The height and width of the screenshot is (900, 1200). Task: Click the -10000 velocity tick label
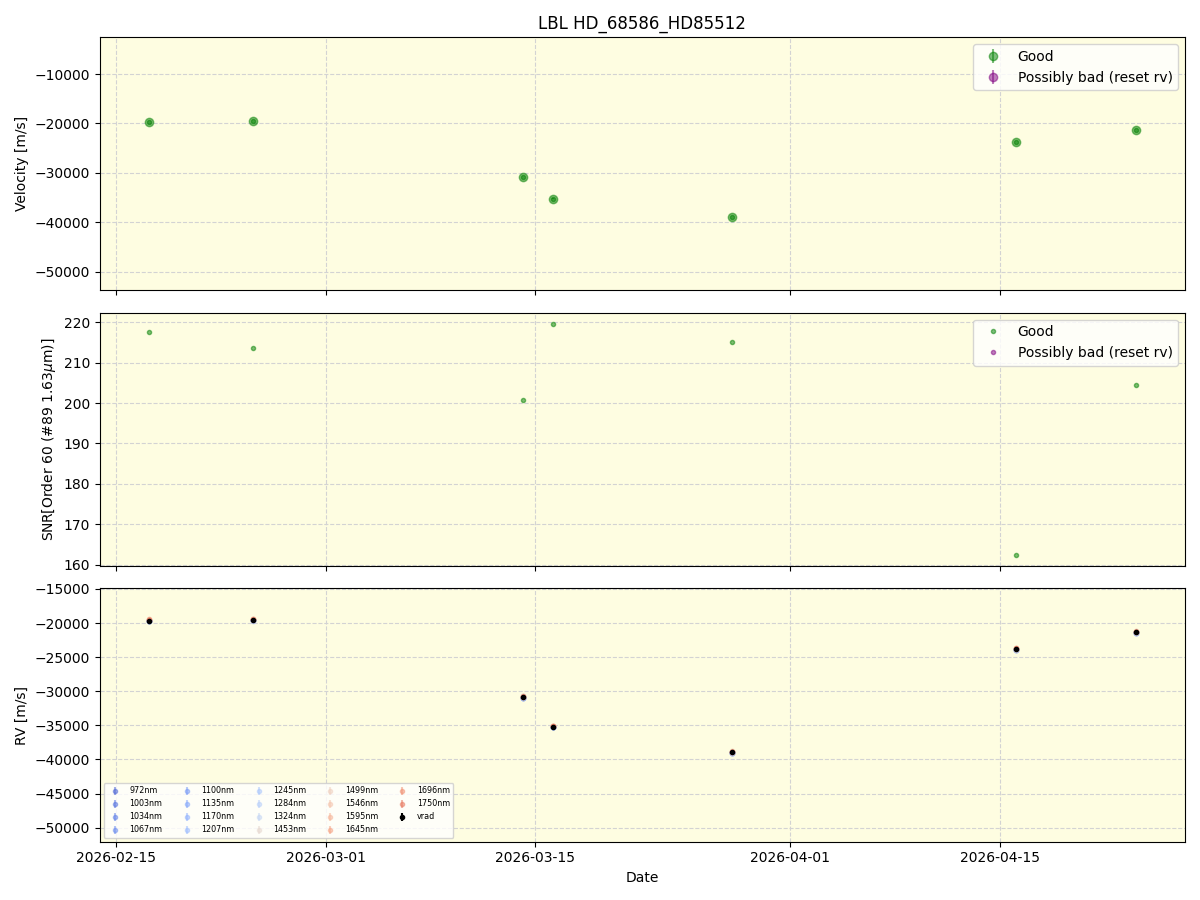(x=64, y=75)
